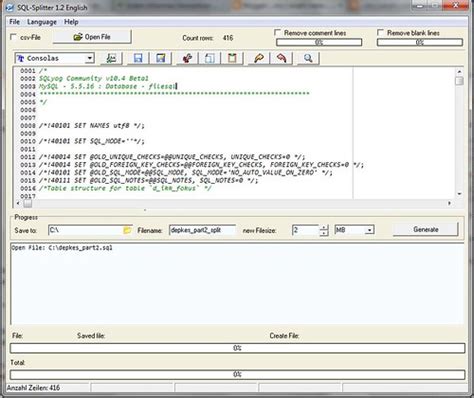Click code line 0012 'SET @OLD_UNIQUE_CHECKS'

172,157
